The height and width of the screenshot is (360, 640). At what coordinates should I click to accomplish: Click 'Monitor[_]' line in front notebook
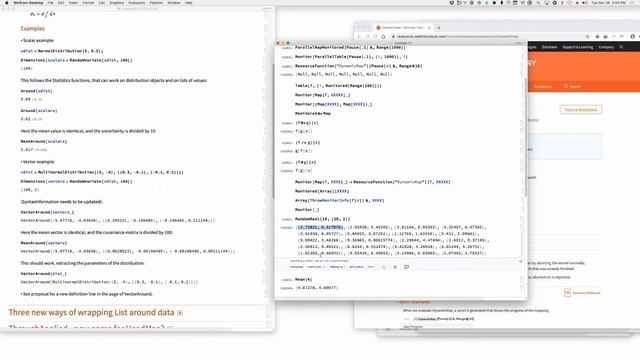[307, 210]
